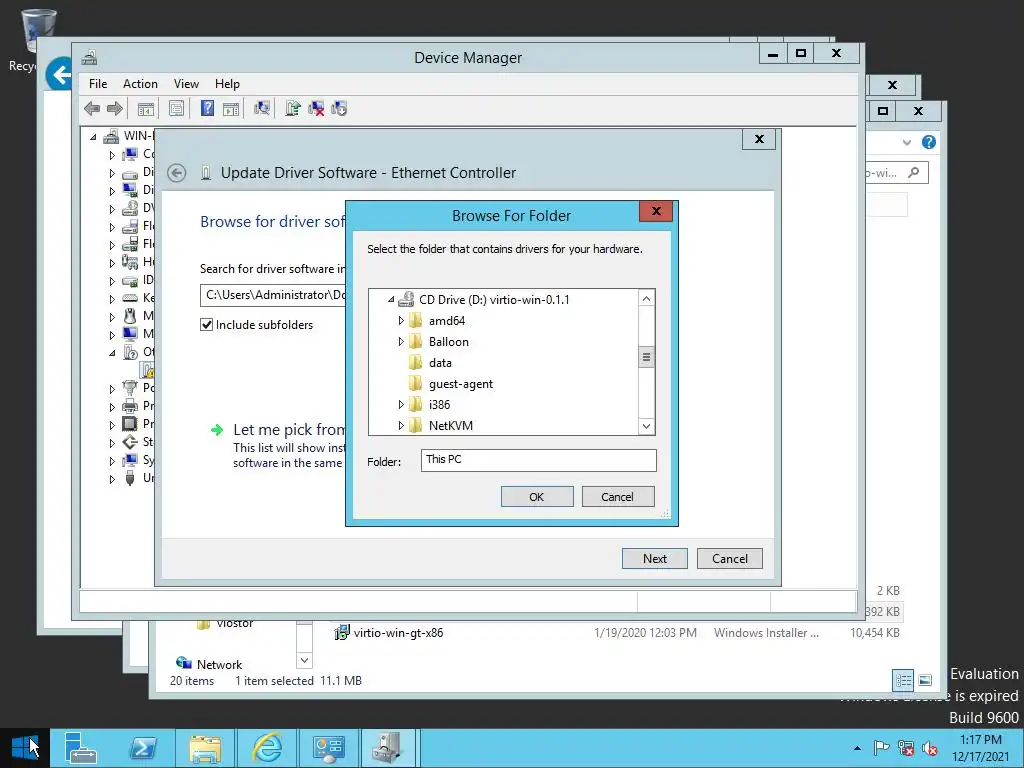Expand the amd64 folder
Image resolution: width=1024 pixels, height=768 pixels.
point(401,321)
